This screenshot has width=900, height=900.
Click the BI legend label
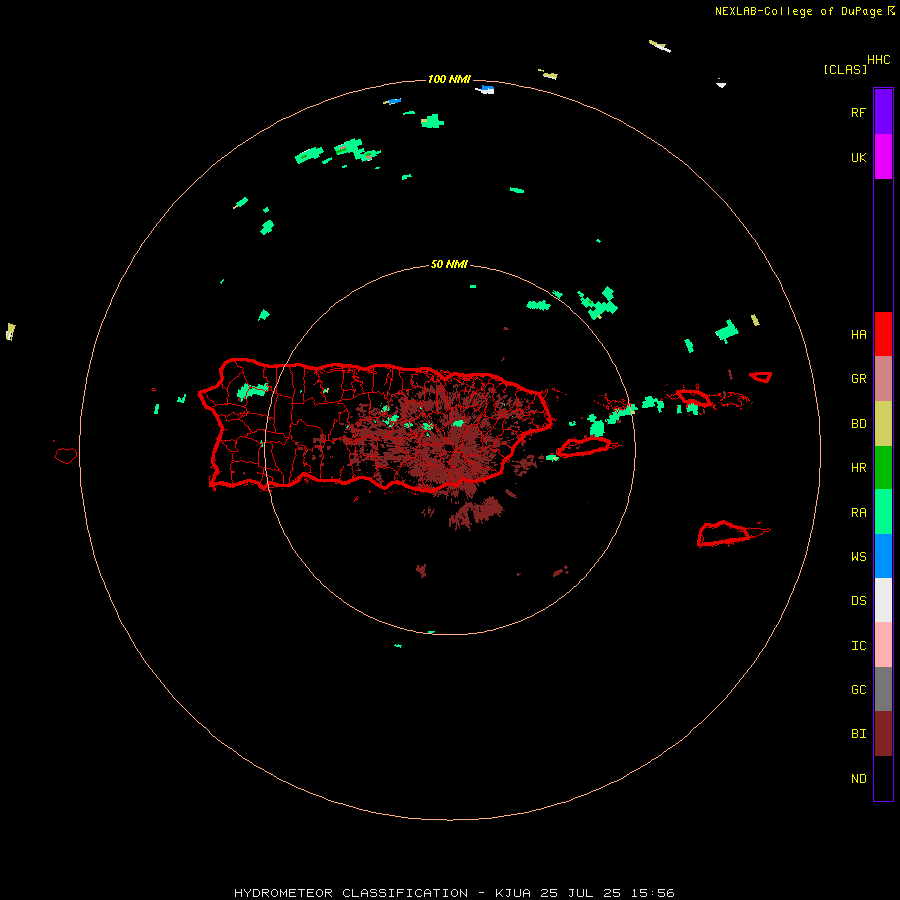tap(859, 734)
